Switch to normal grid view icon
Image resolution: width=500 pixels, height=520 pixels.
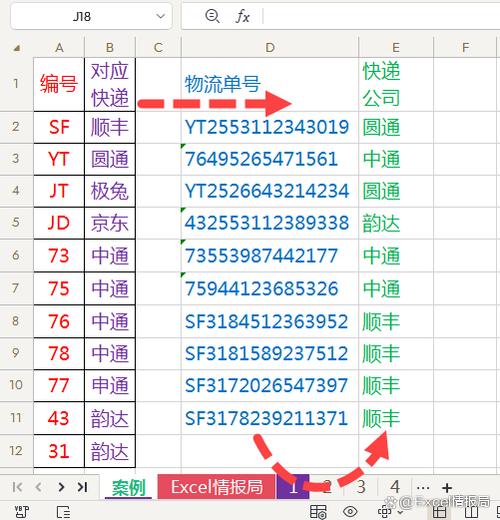click(440, 512)
